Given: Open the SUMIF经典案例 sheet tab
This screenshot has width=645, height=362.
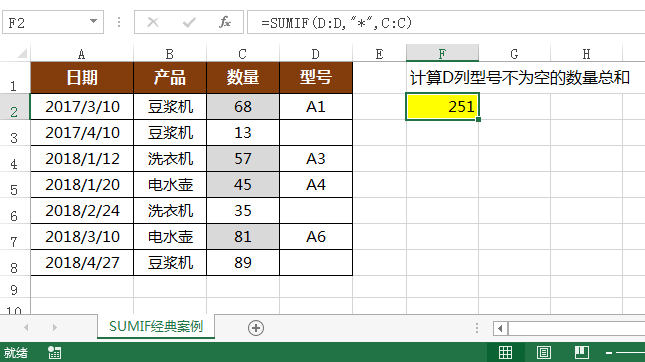Looking at the screenshot, I should tap(156, 327).
